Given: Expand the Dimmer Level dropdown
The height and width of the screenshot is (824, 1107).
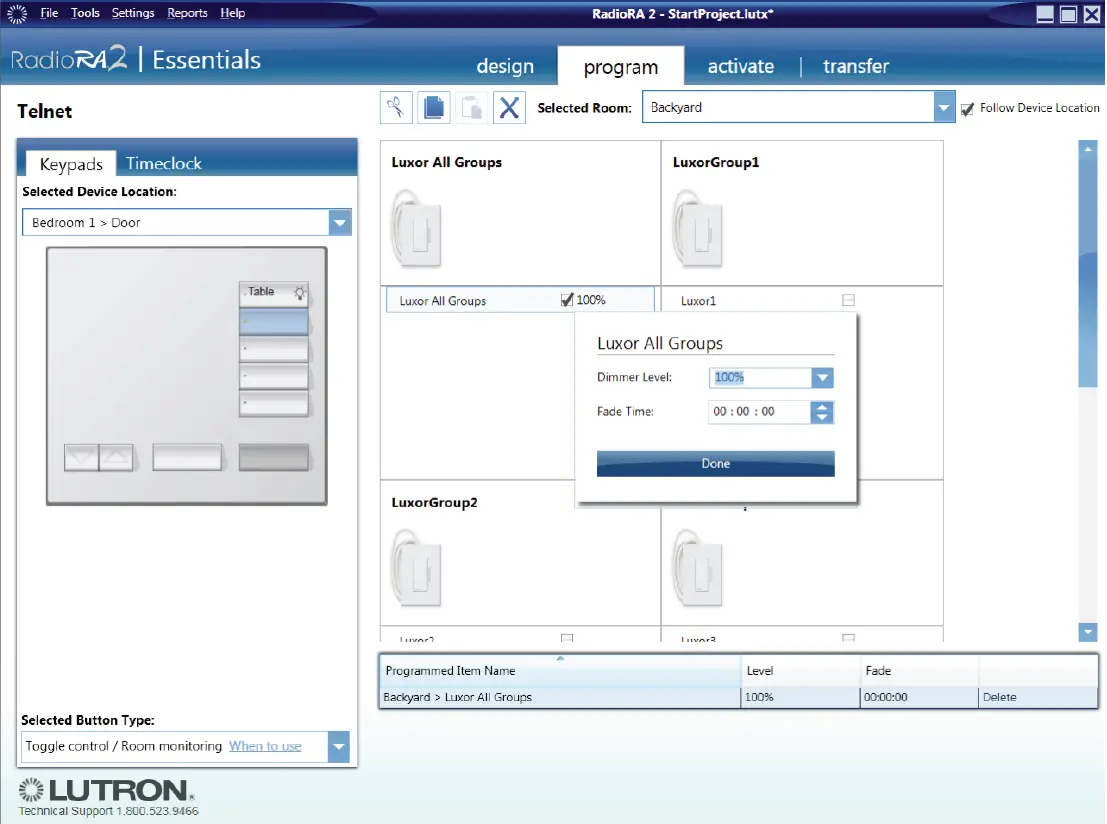Looking at the screenshot, I should (x=822, y=378).
